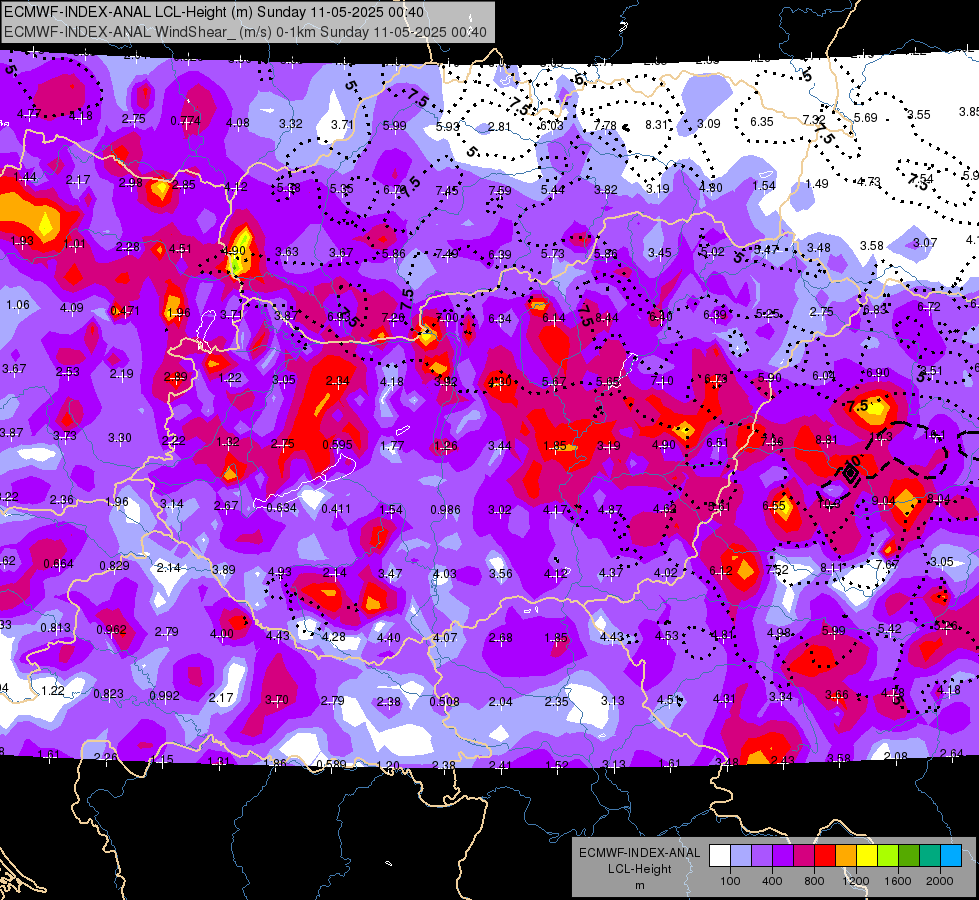The height and width of the screenshot is (900, 979).
Task: Click the grid value 7.59
Action: coord(500,190)
